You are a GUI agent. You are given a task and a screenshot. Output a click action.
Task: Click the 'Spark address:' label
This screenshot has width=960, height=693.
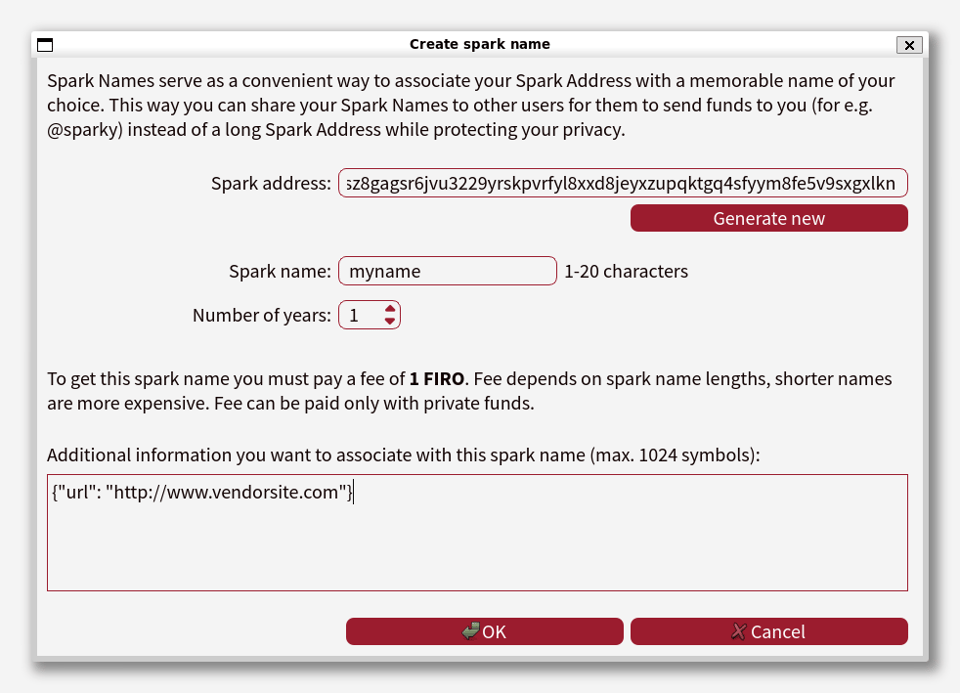coord(270,184)
